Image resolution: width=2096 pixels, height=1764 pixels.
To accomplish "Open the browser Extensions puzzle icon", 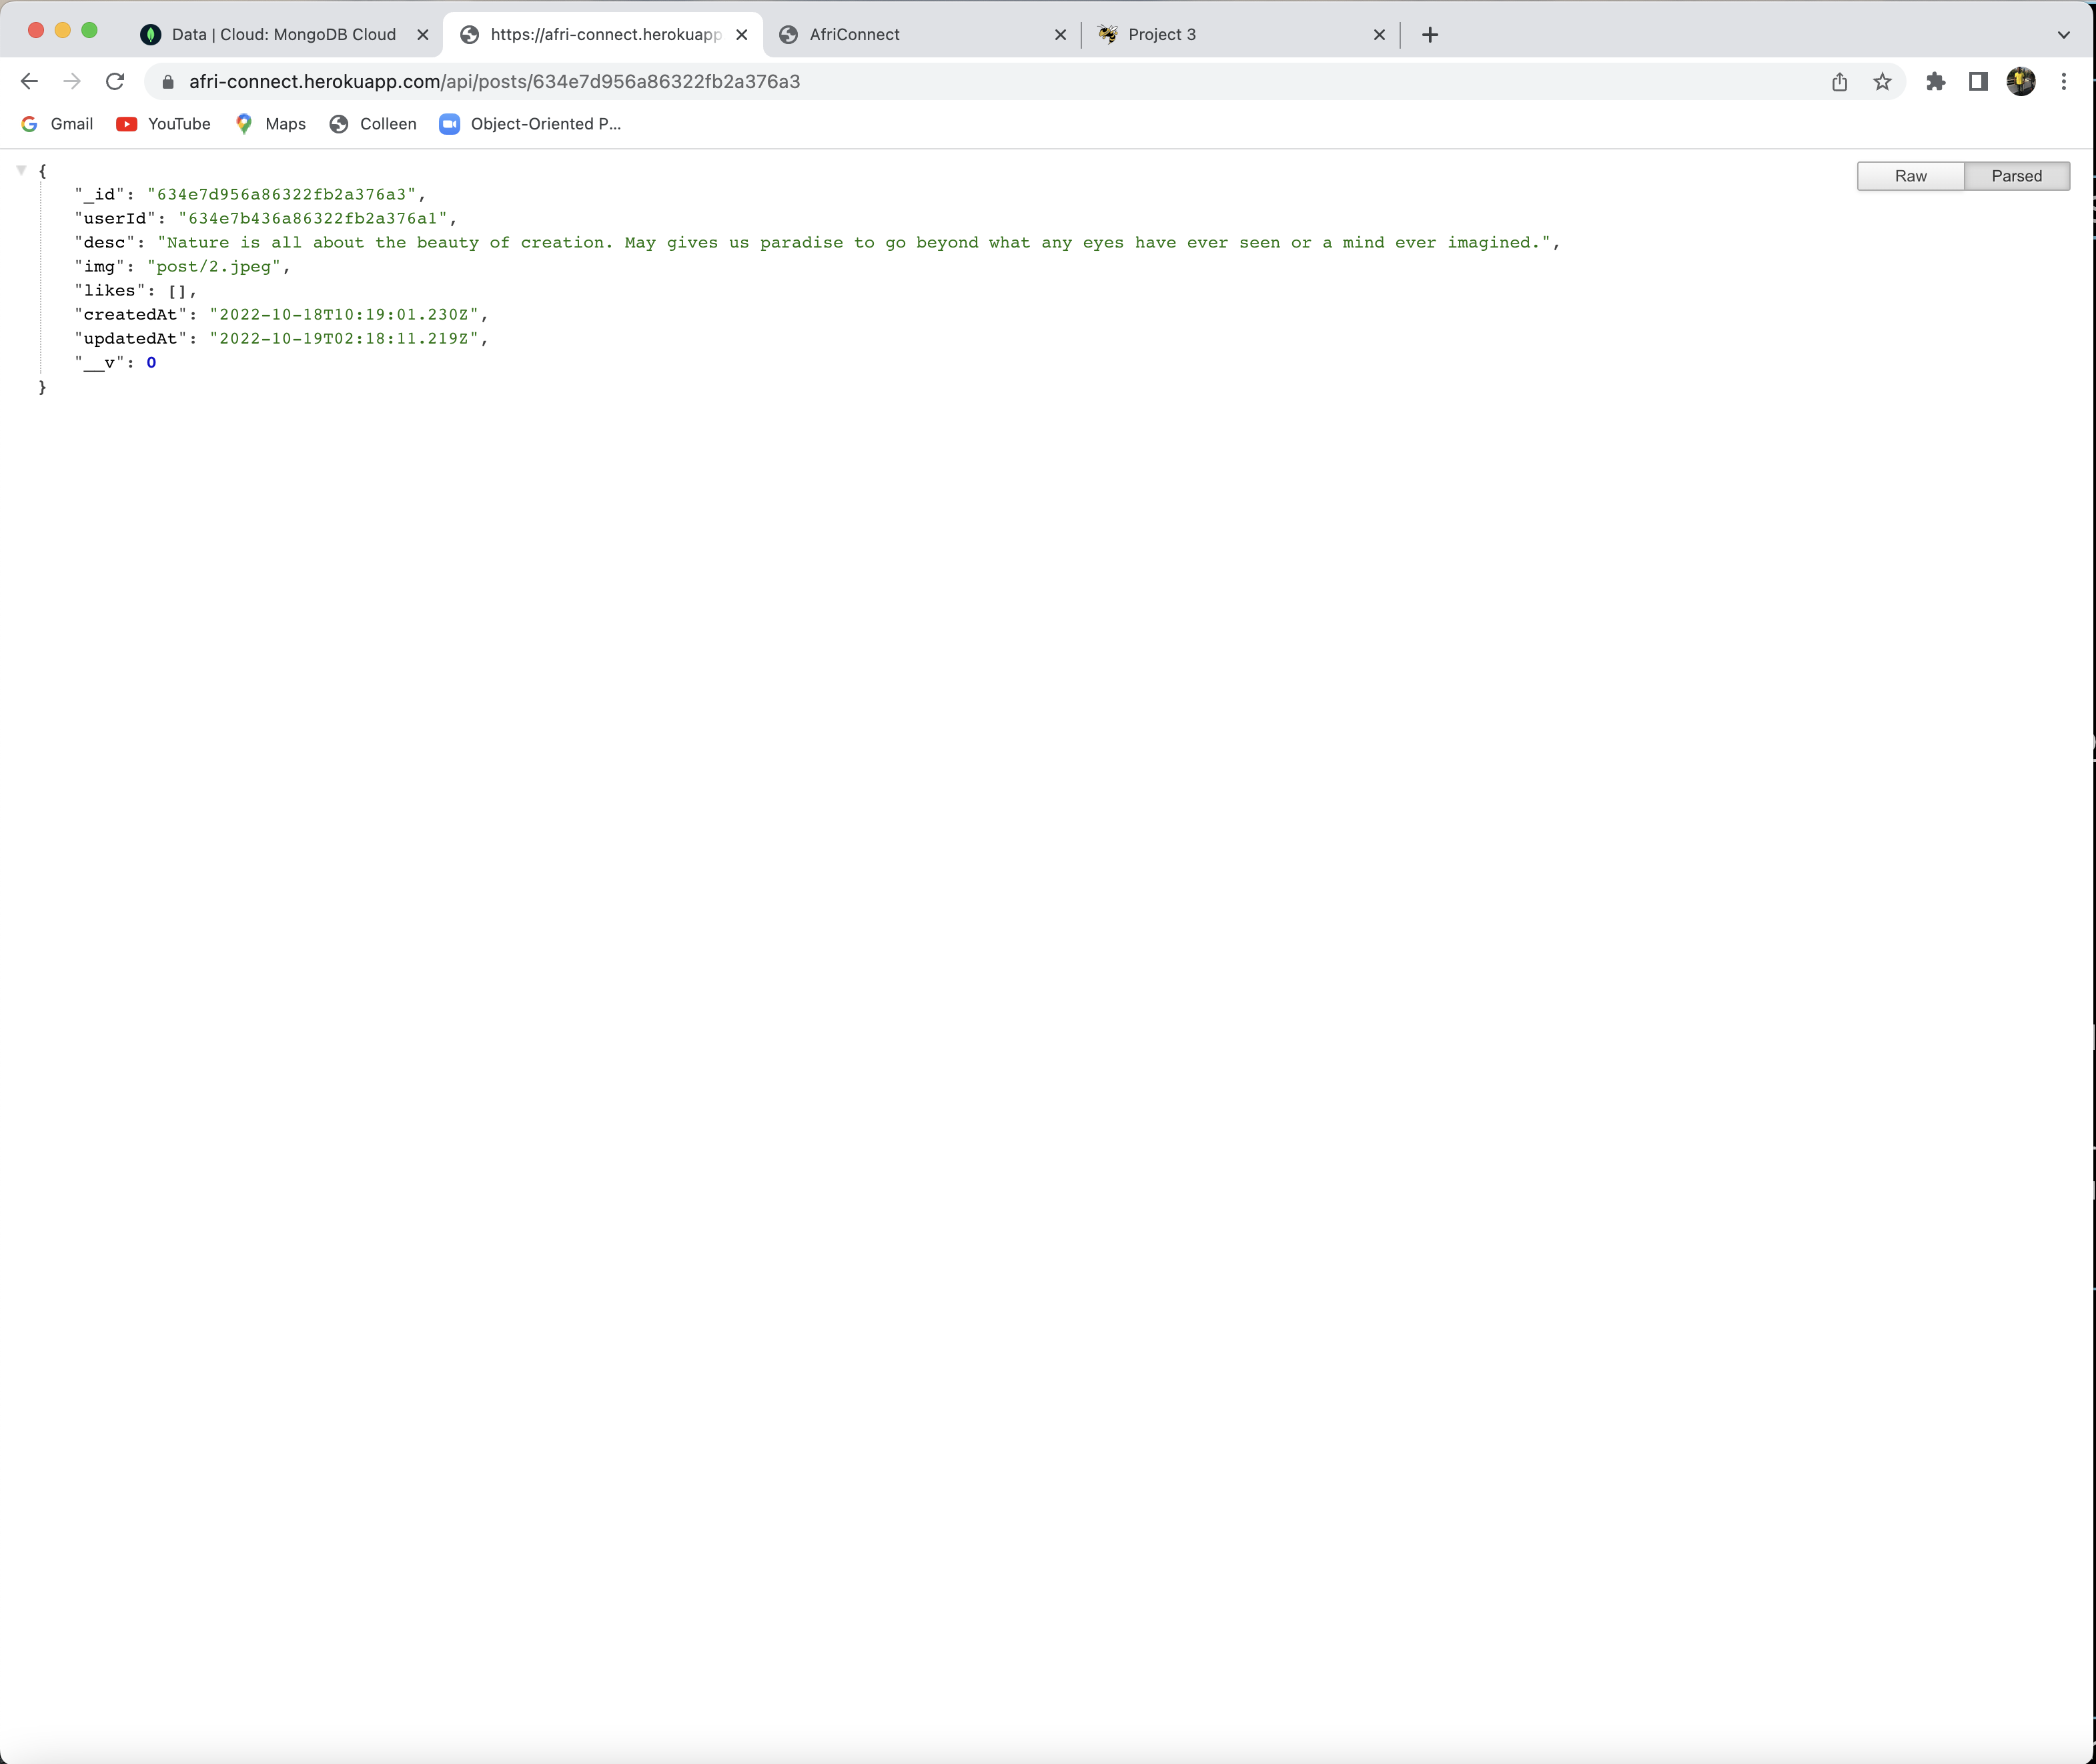I will click(x=1935, y=81).
